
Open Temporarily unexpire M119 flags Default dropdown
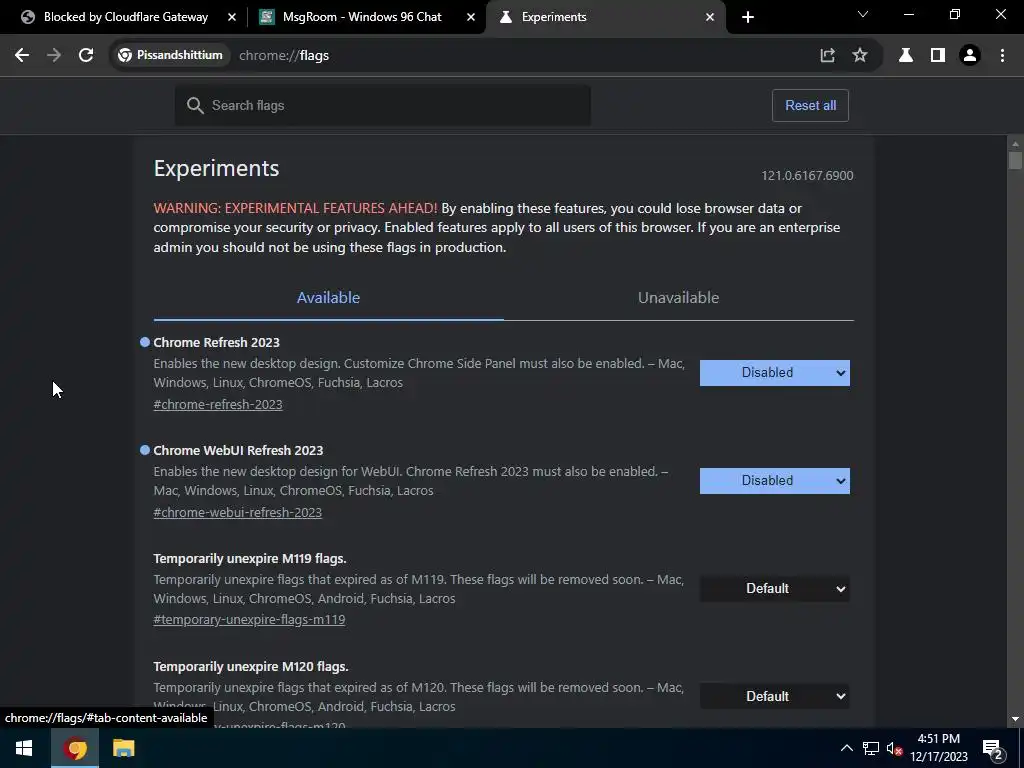[775, 588]
